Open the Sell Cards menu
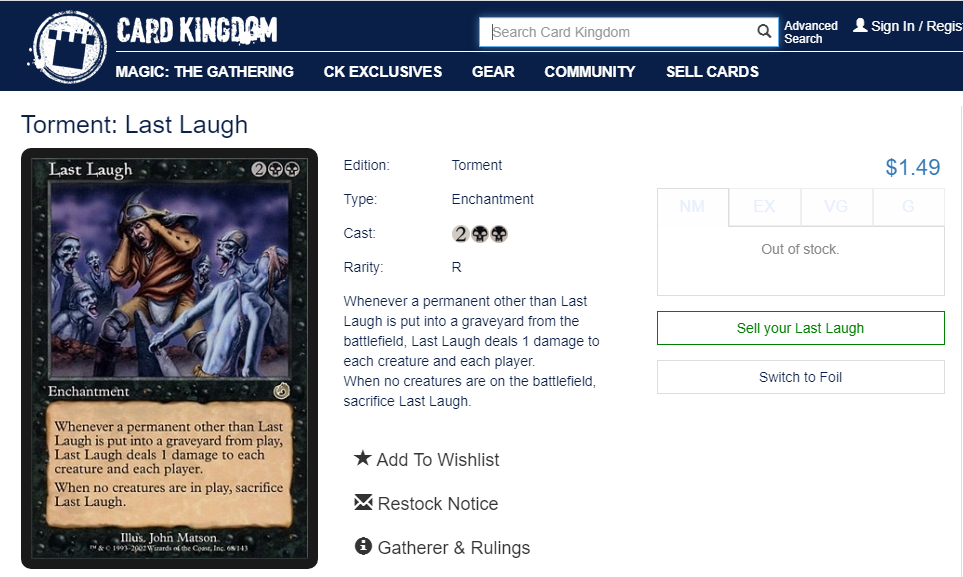The height and width of the screenshot is (577, 963). (x=712, y=72)
